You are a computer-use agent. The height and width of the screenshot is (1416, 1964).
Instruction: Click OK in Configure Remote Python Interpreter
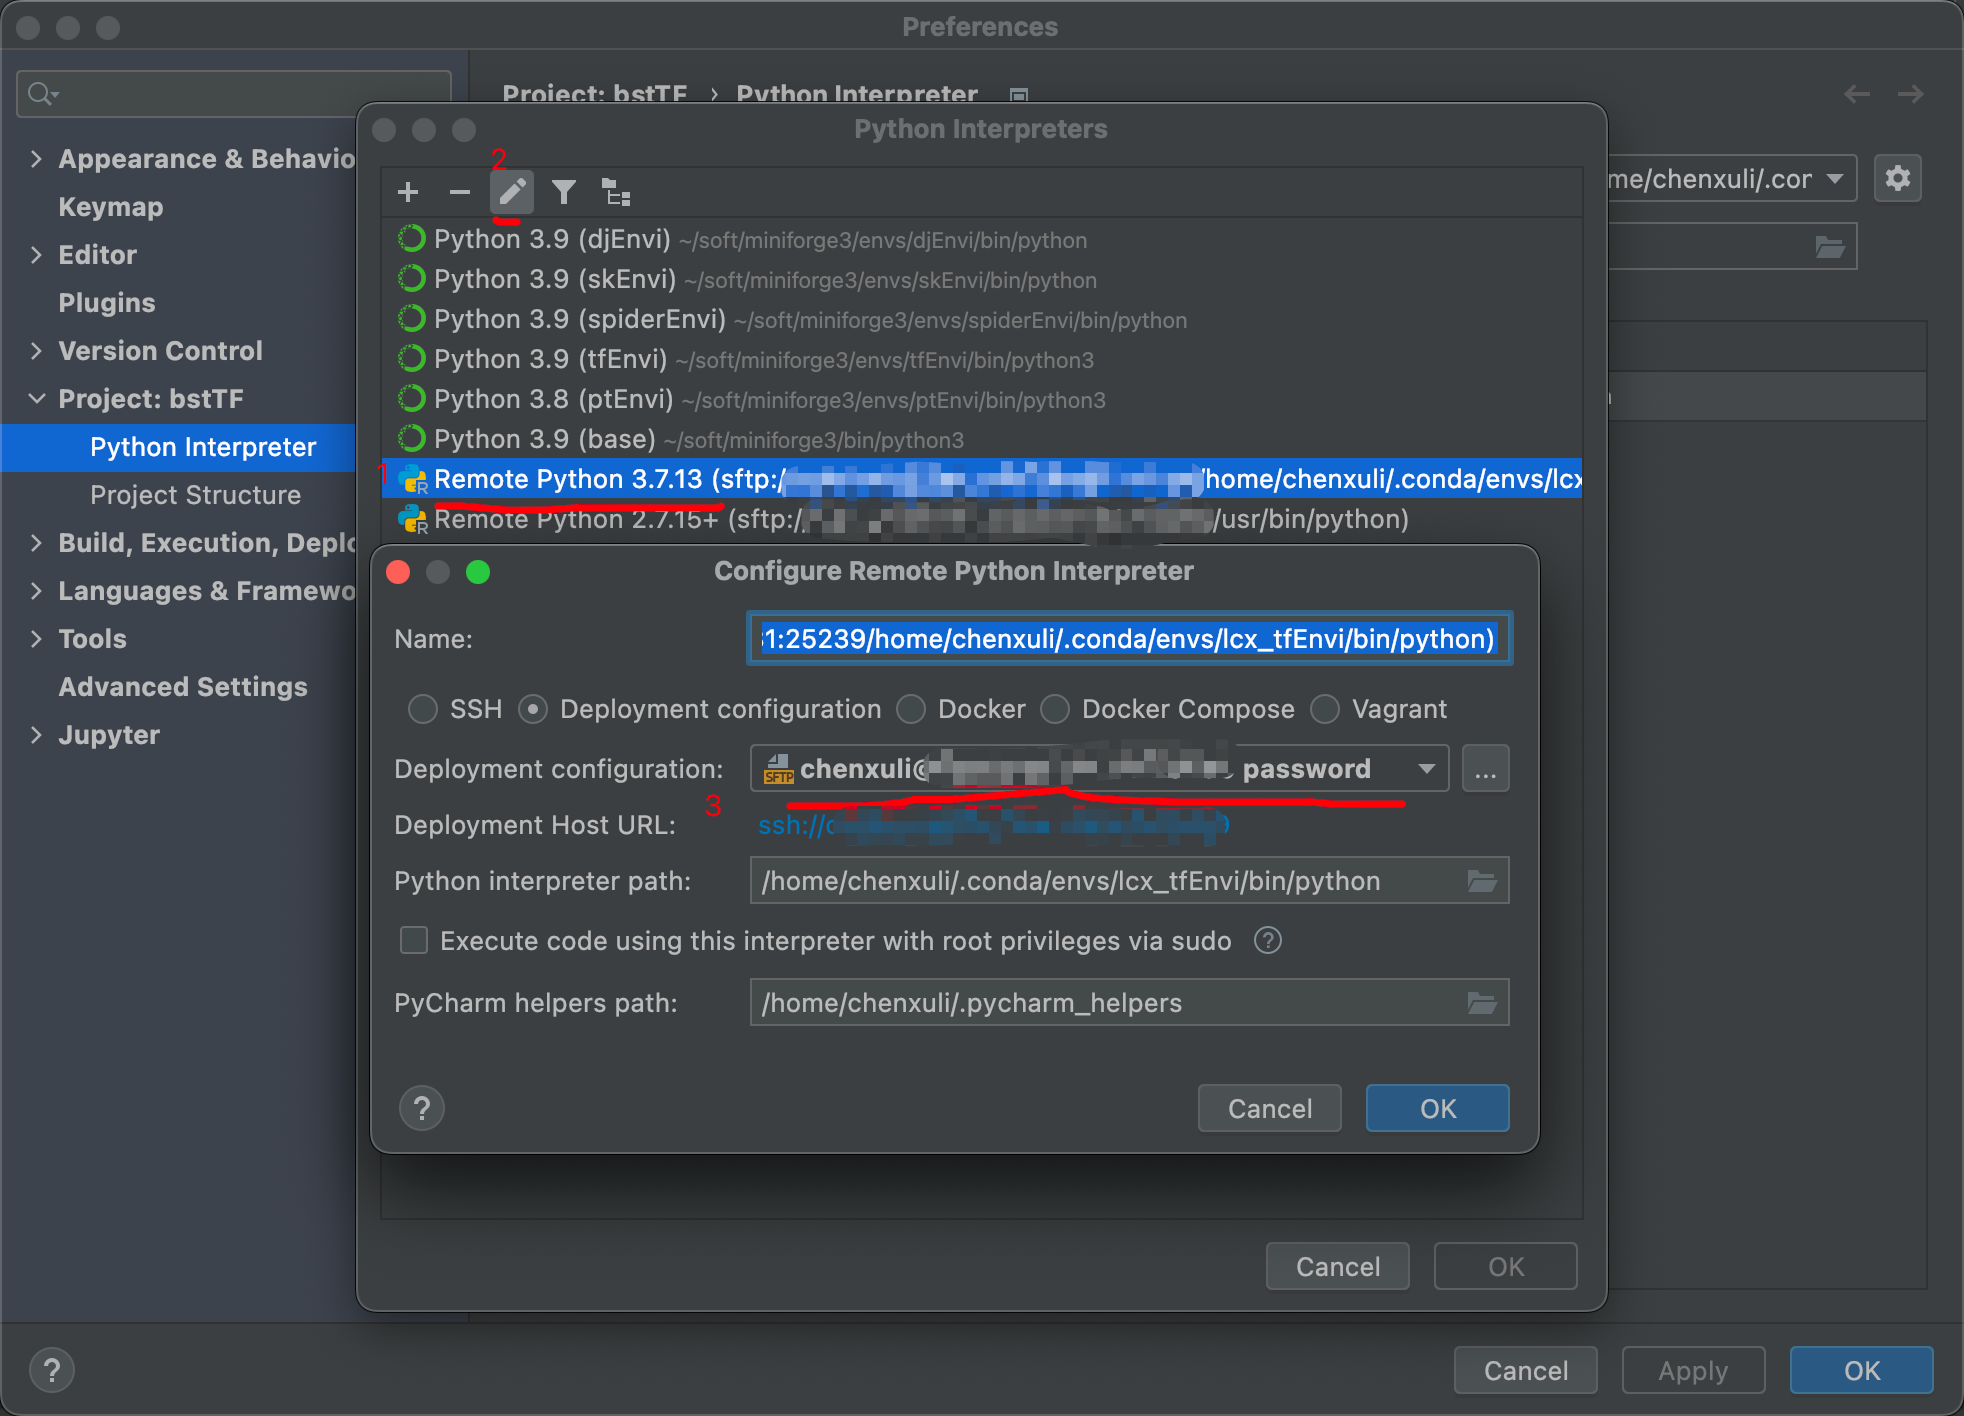point(1438,1108)
